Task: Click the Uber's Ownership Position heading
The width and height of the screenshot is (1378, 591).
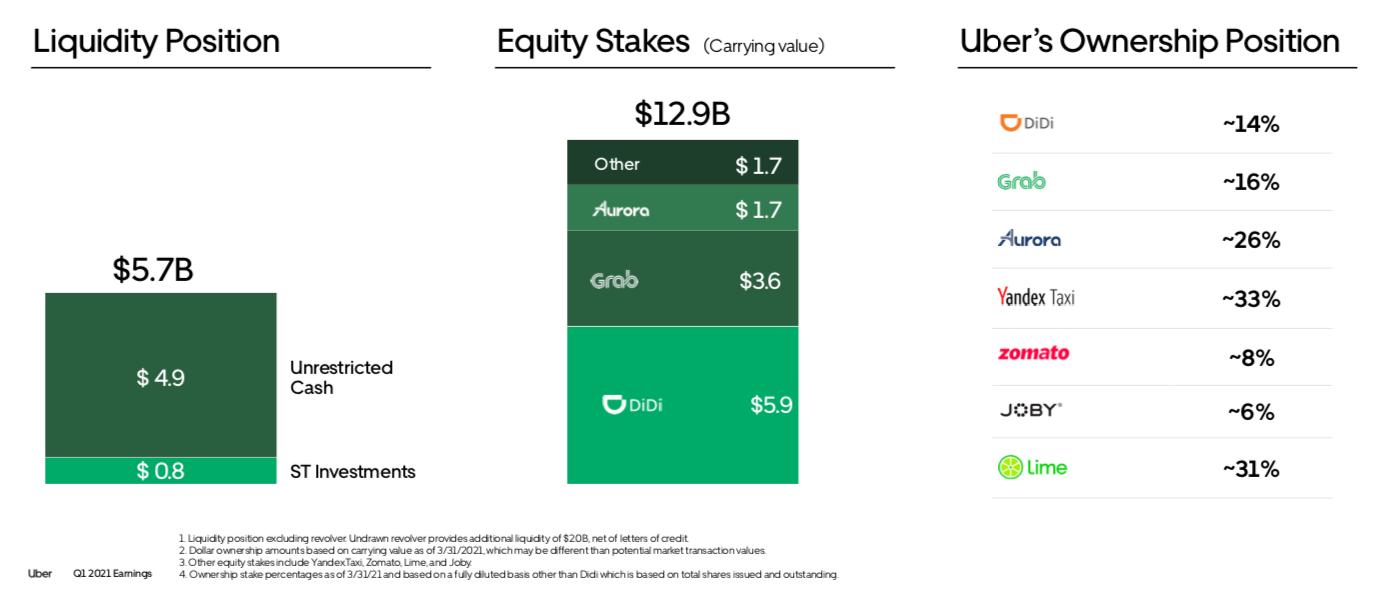Action: (1149, 41)
